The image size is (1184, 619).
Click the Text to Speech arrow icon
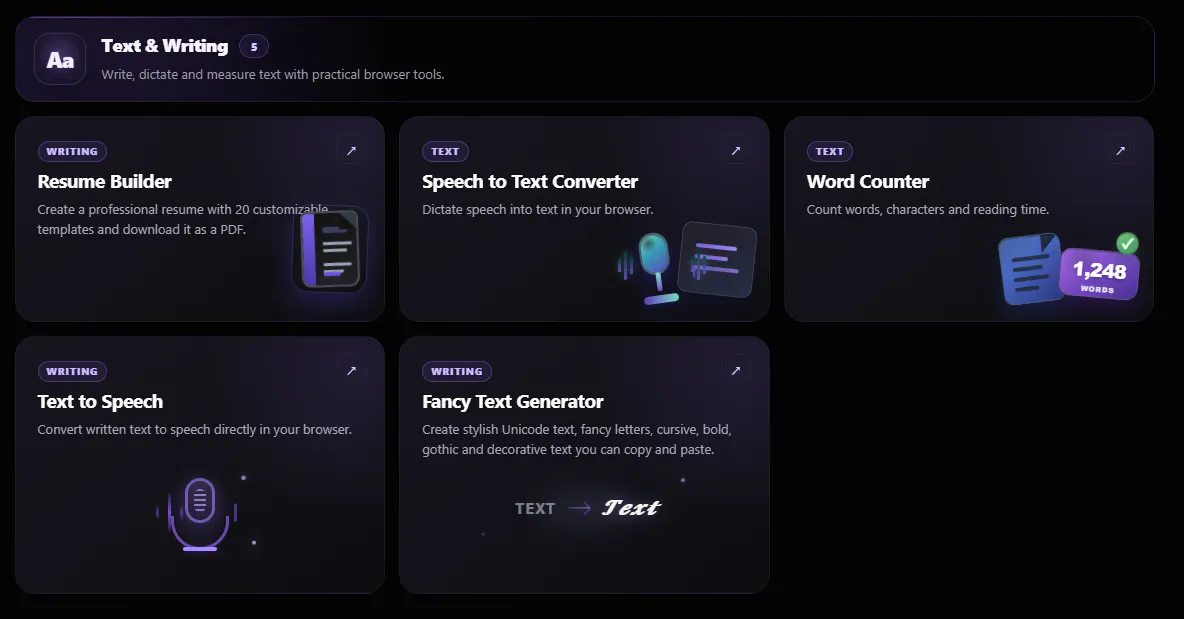click(x=351, y=371)
